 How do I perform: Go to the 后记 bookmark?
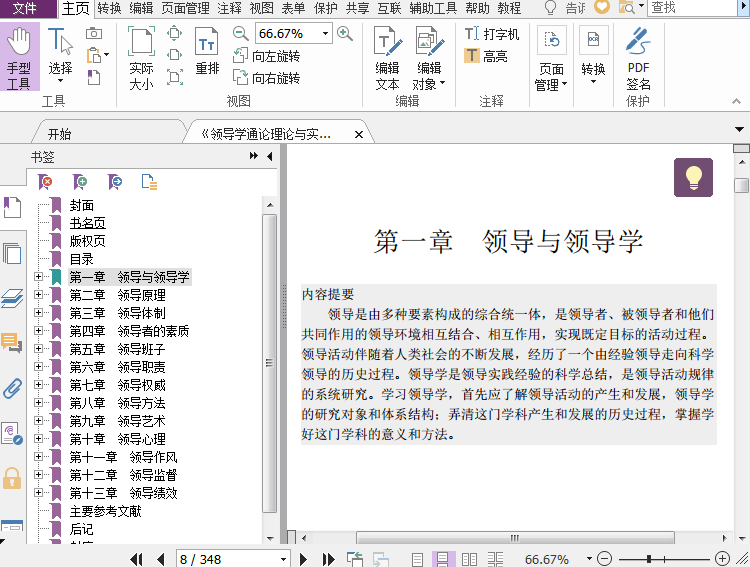pos(81,529)
